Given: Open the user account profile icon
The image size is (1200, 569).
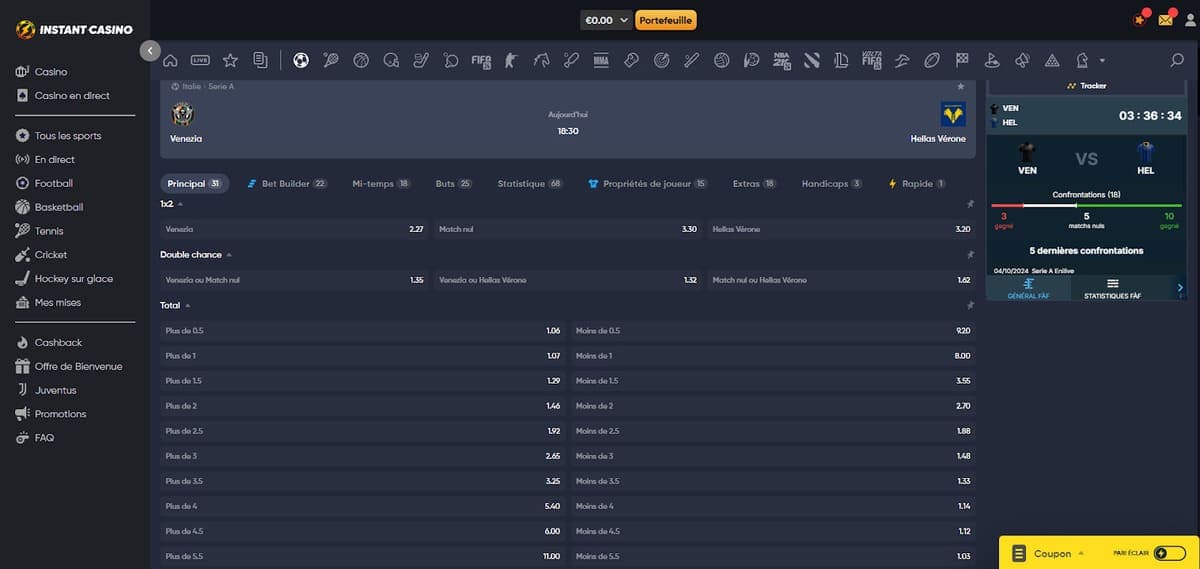Looking at the screenshot, I should coord(1189,19).
